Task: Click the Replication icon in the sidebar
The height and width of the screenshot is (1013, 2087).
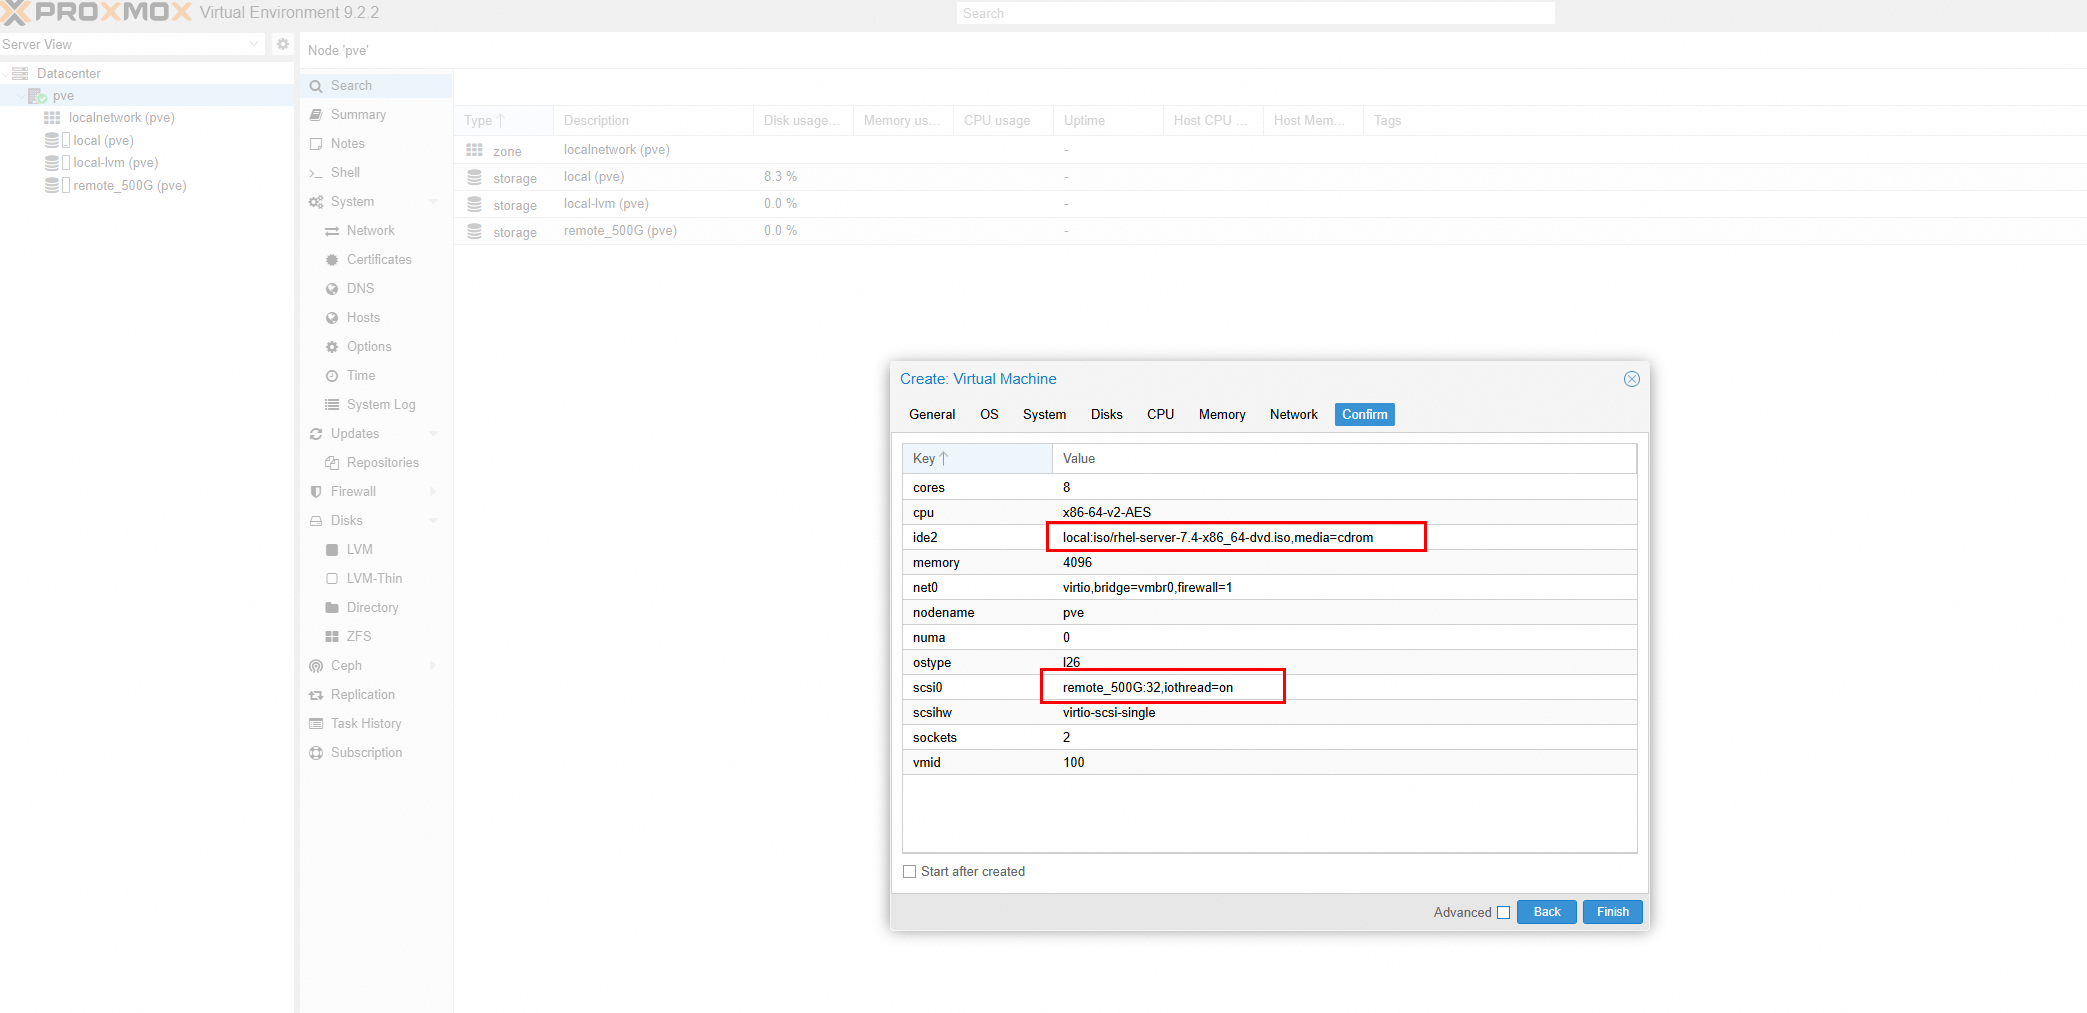Action: [316, 695]
